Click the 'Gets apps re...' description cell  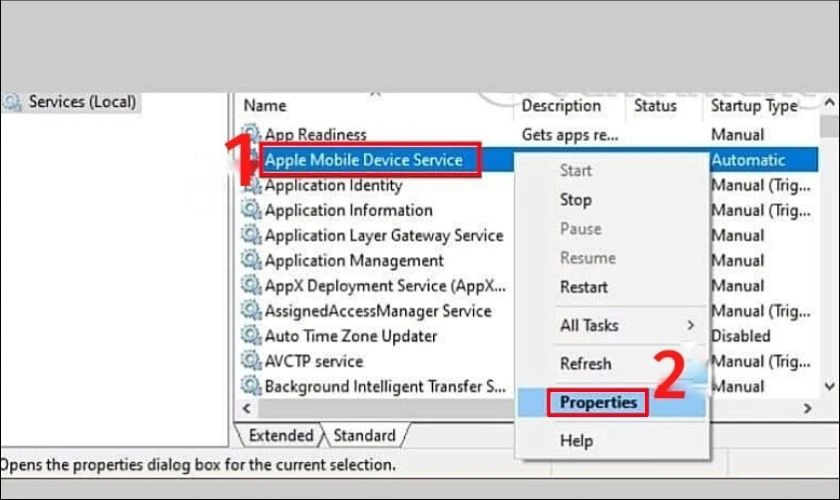click(x=570, y=135)
